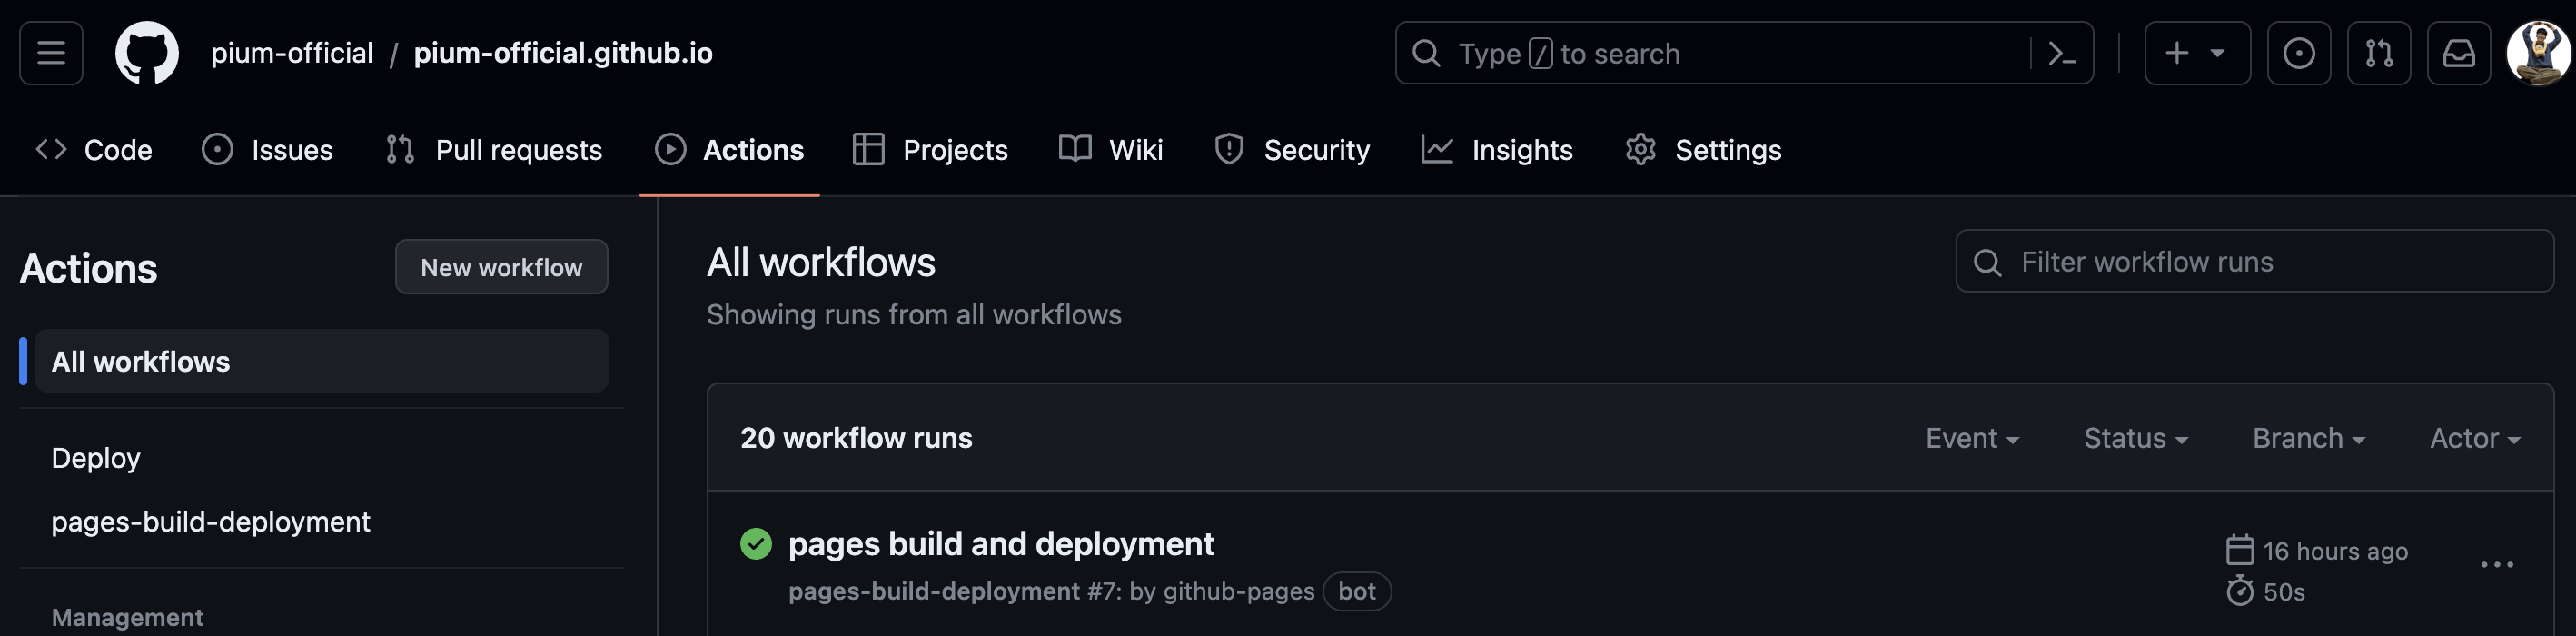Image resolution: width=2576 pixels, height=636 pixels.
Task: Open the hamburger navigation menu
Action: click(51, 53)
